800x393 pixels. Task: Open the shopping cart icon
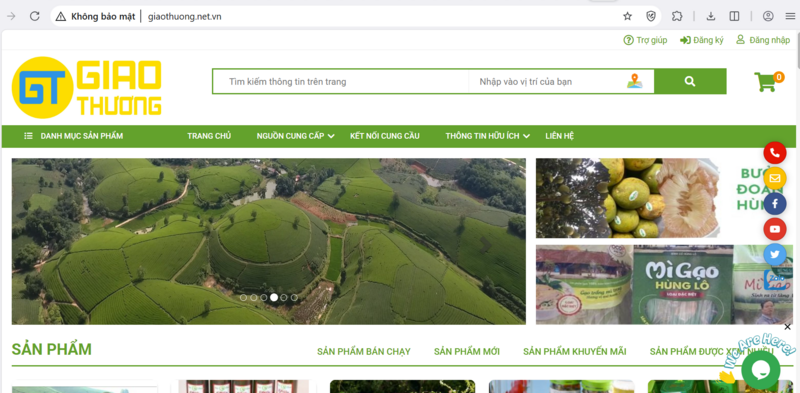point(765,82)
